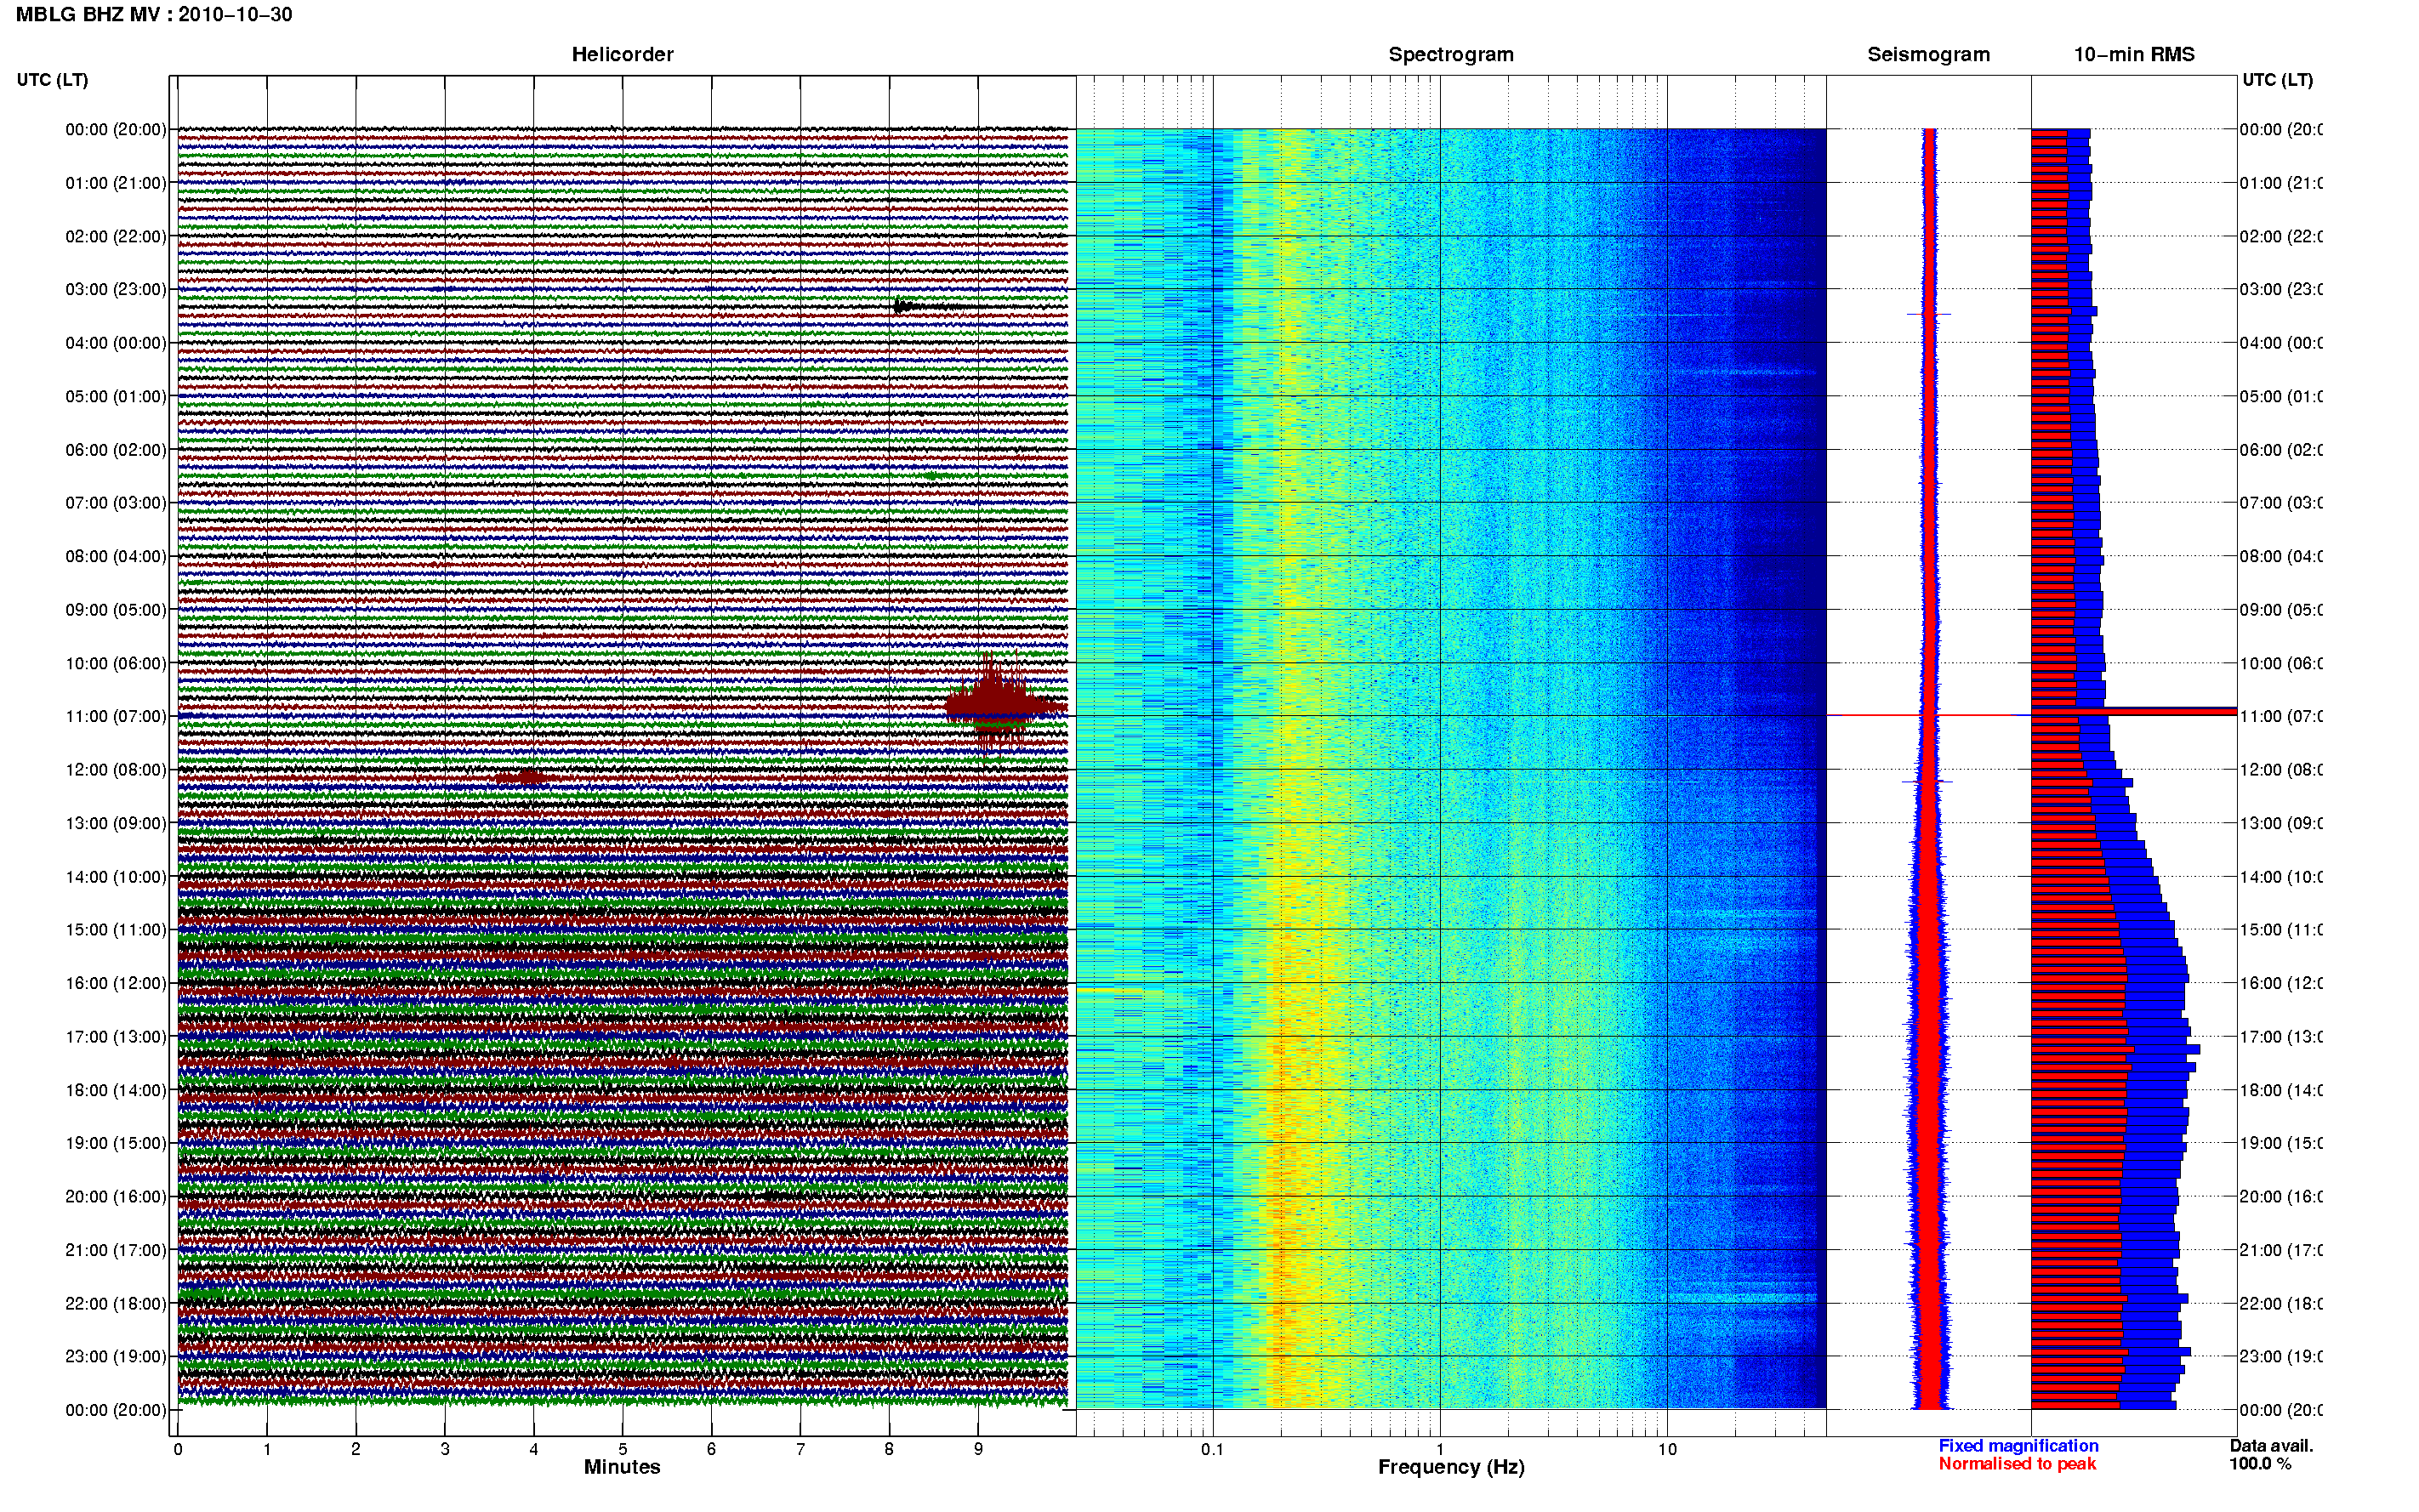Screen dimensions: 2419x1512
Task: Click the left '07:00 (03:00)' time label
Action: coord(116,503)
